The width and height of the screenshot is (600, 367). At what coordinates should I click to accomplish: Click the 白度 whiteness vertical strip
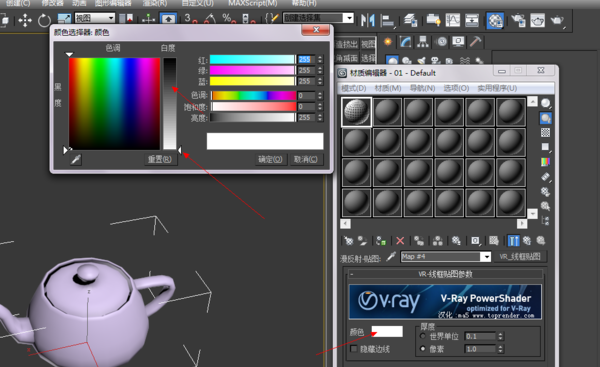170,103
